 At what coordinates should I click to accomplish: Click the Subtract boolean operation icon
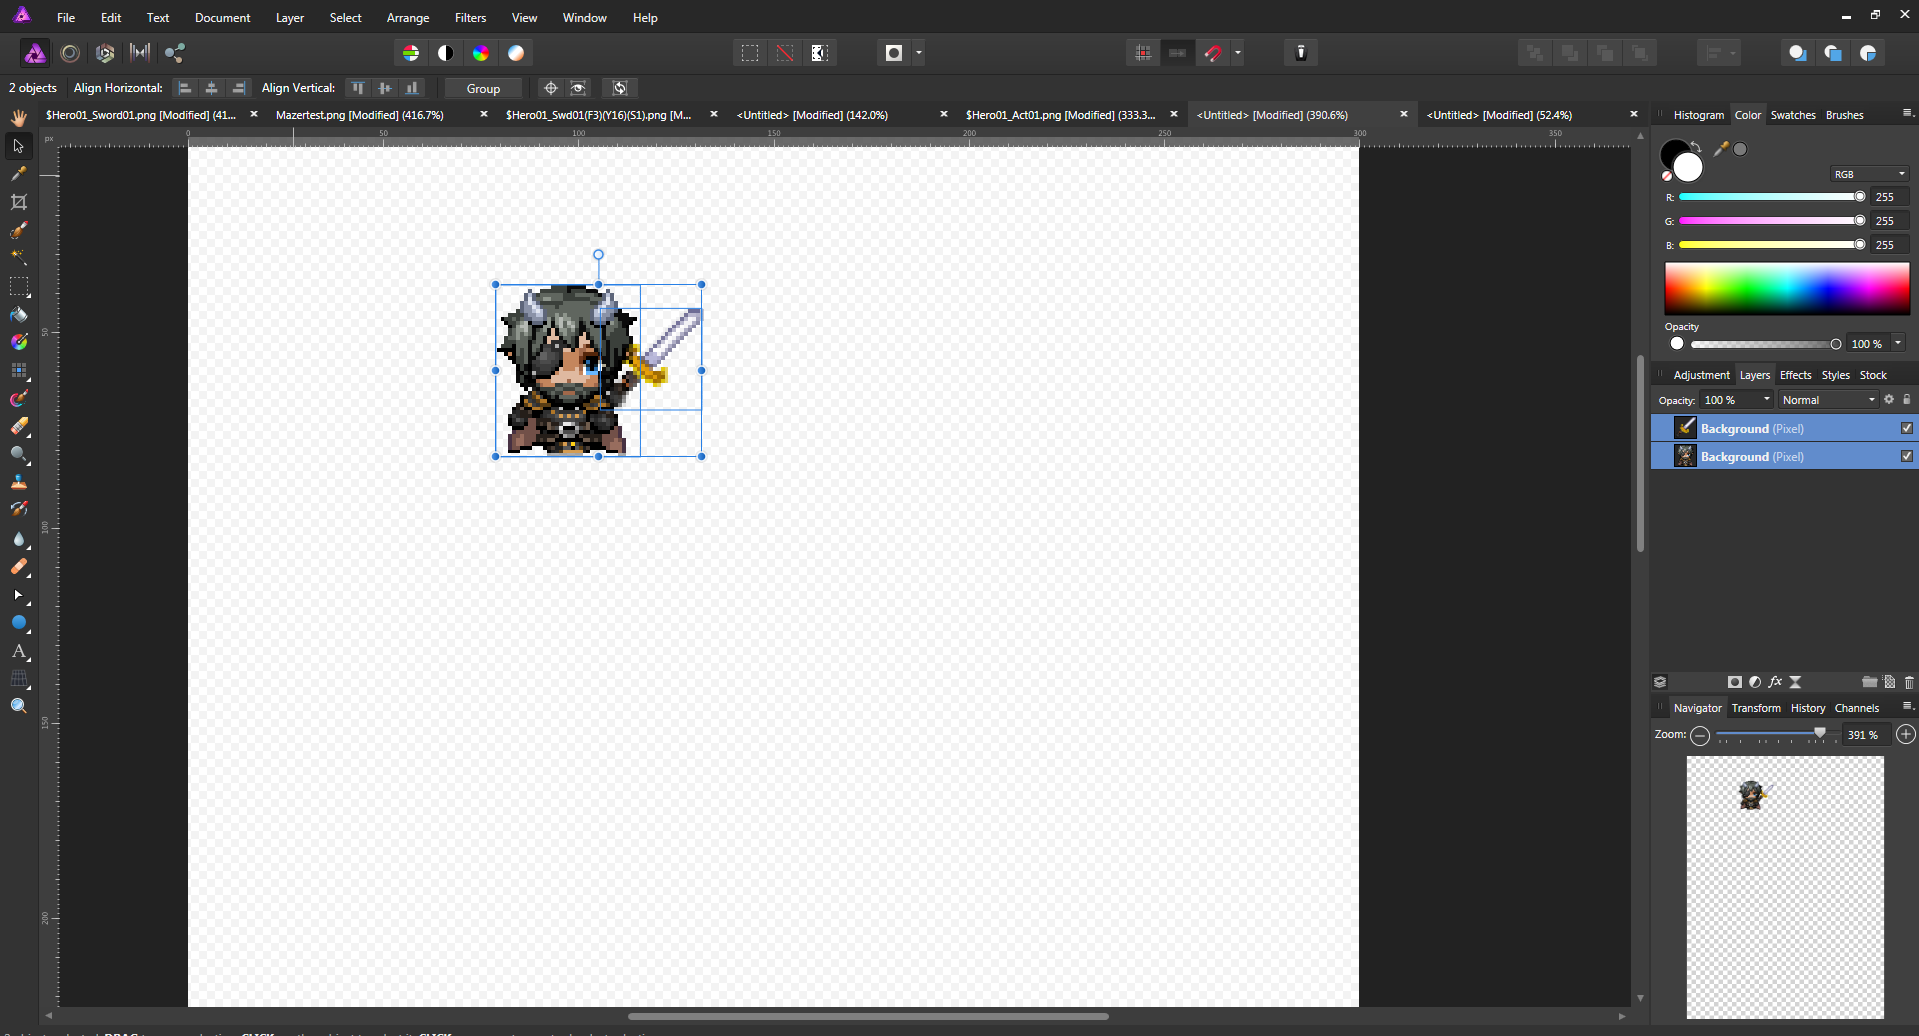pos(1570,53)
